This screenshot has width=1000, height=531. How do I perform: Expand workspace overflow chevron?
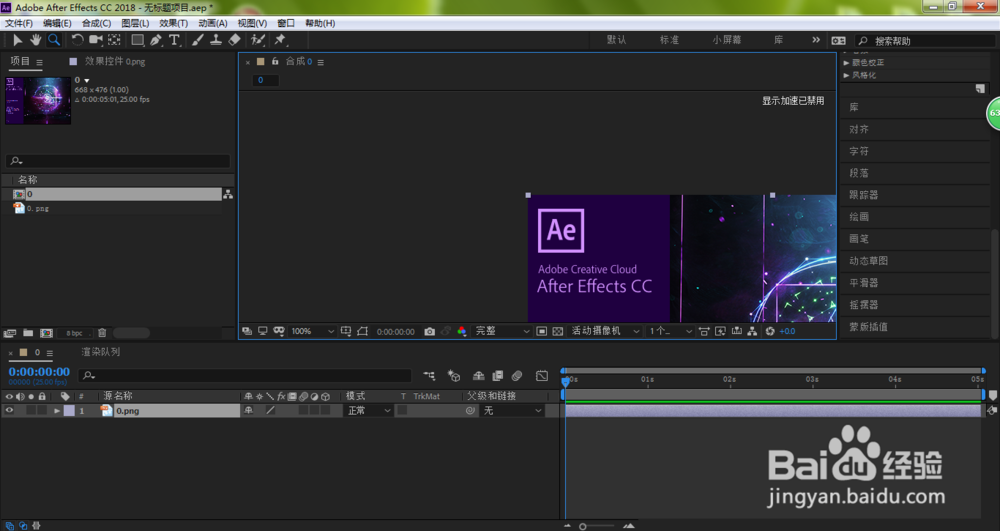click(x=816, y=40)
